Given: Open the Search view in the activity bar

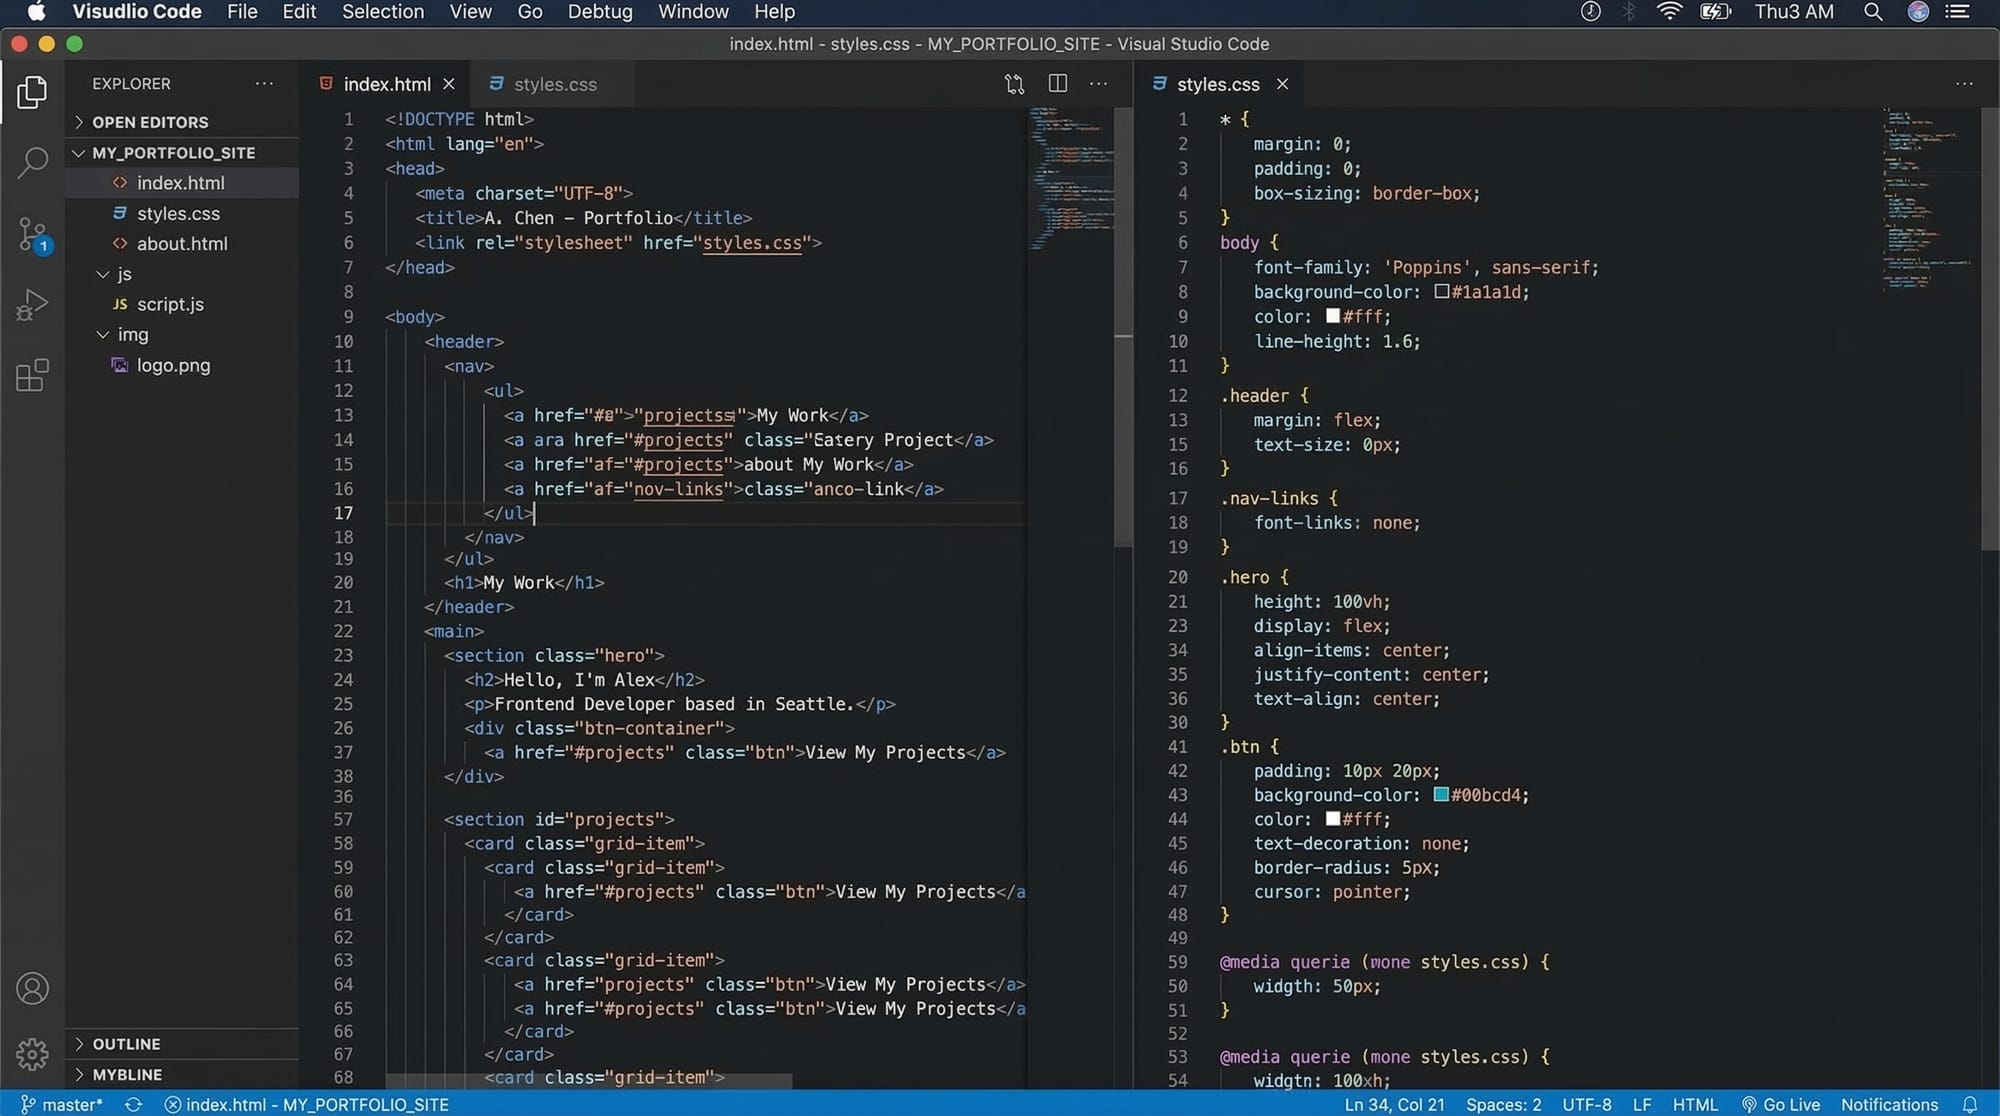Looking at the screenshot, I should tap(32, 162).
